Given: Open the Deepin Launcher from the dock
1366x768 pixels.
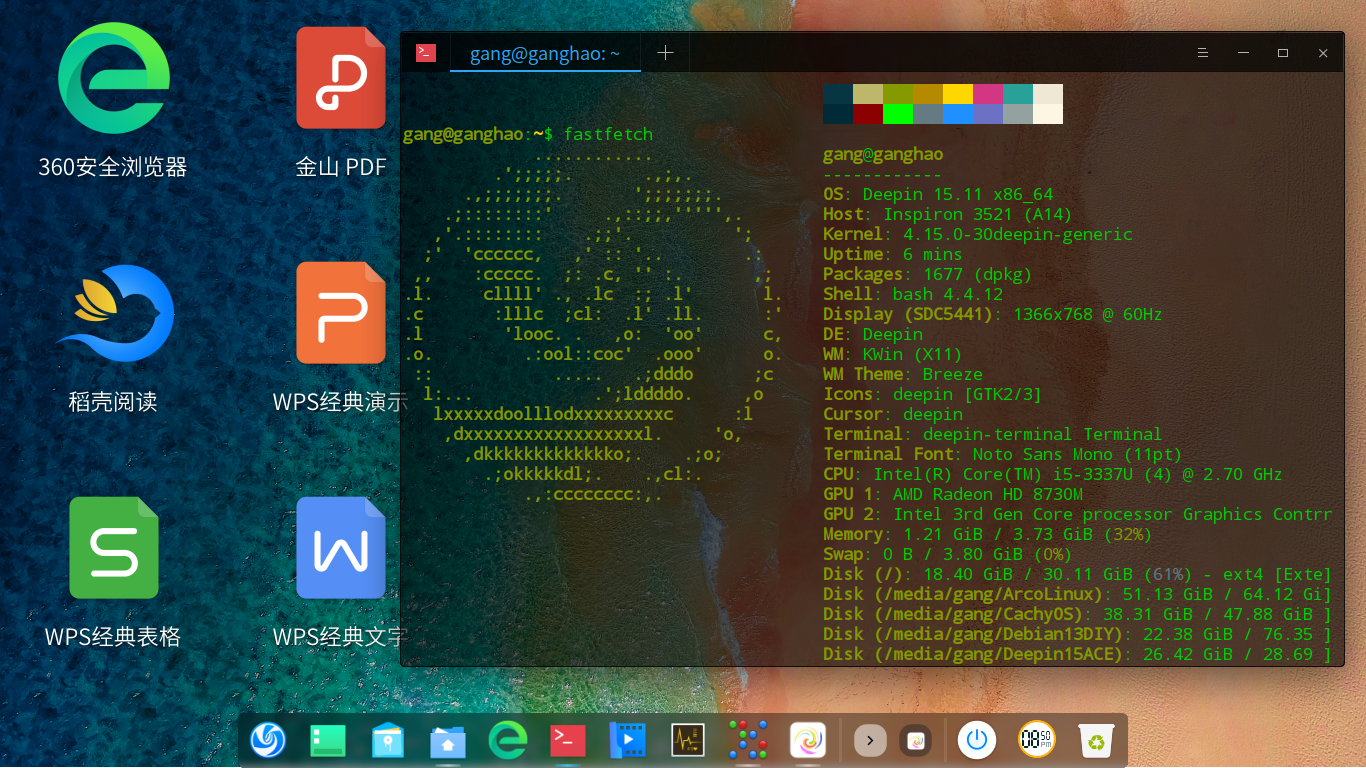Looking at the screenshot, I should point(268,740).
